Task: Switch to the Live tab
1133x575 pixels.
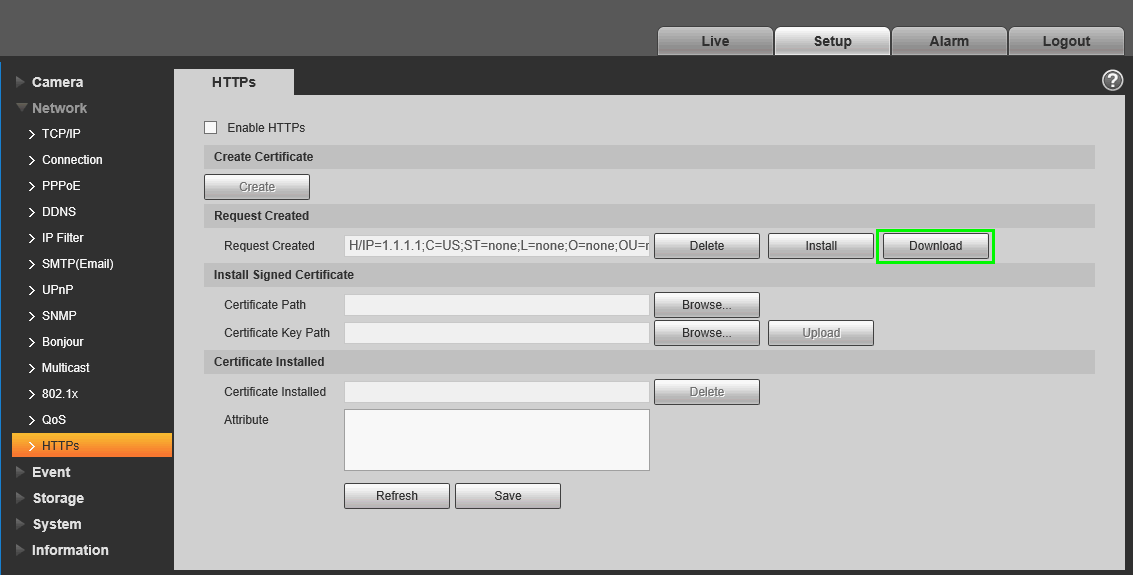Action: [x=715, y=41]
